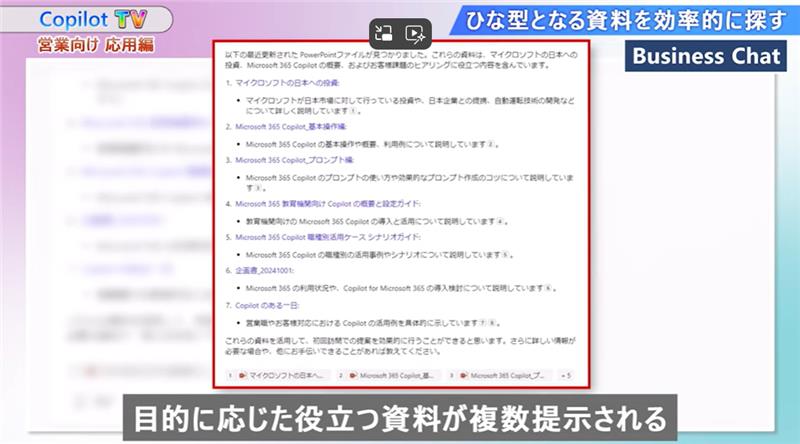The image size is (800, 444).
Task: Click the PowerPoint icon in reference chip 2
Action: (353, 375)
